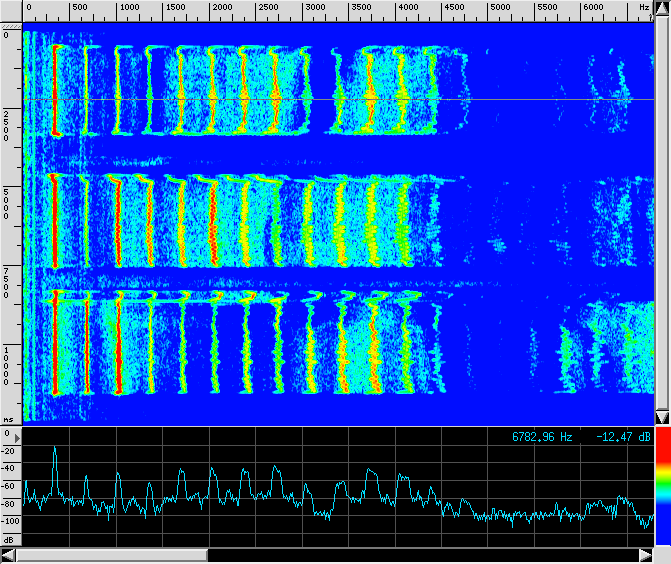Click the vertical scrollbar down arrow
Screen dimensions: 671x564
pos(662,416)
